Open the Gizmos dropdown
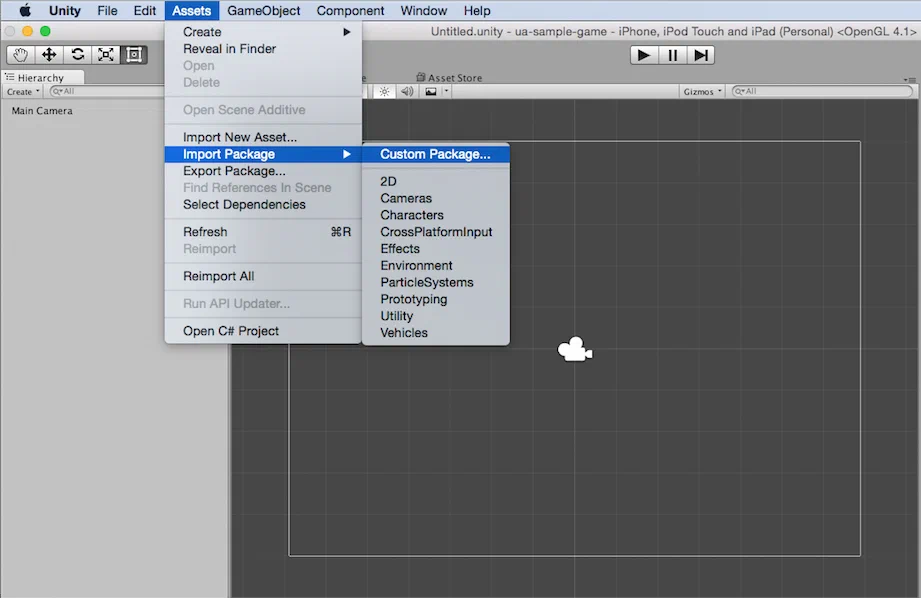Viewport: 921px width, 598px height. click(x=701, y=91)
